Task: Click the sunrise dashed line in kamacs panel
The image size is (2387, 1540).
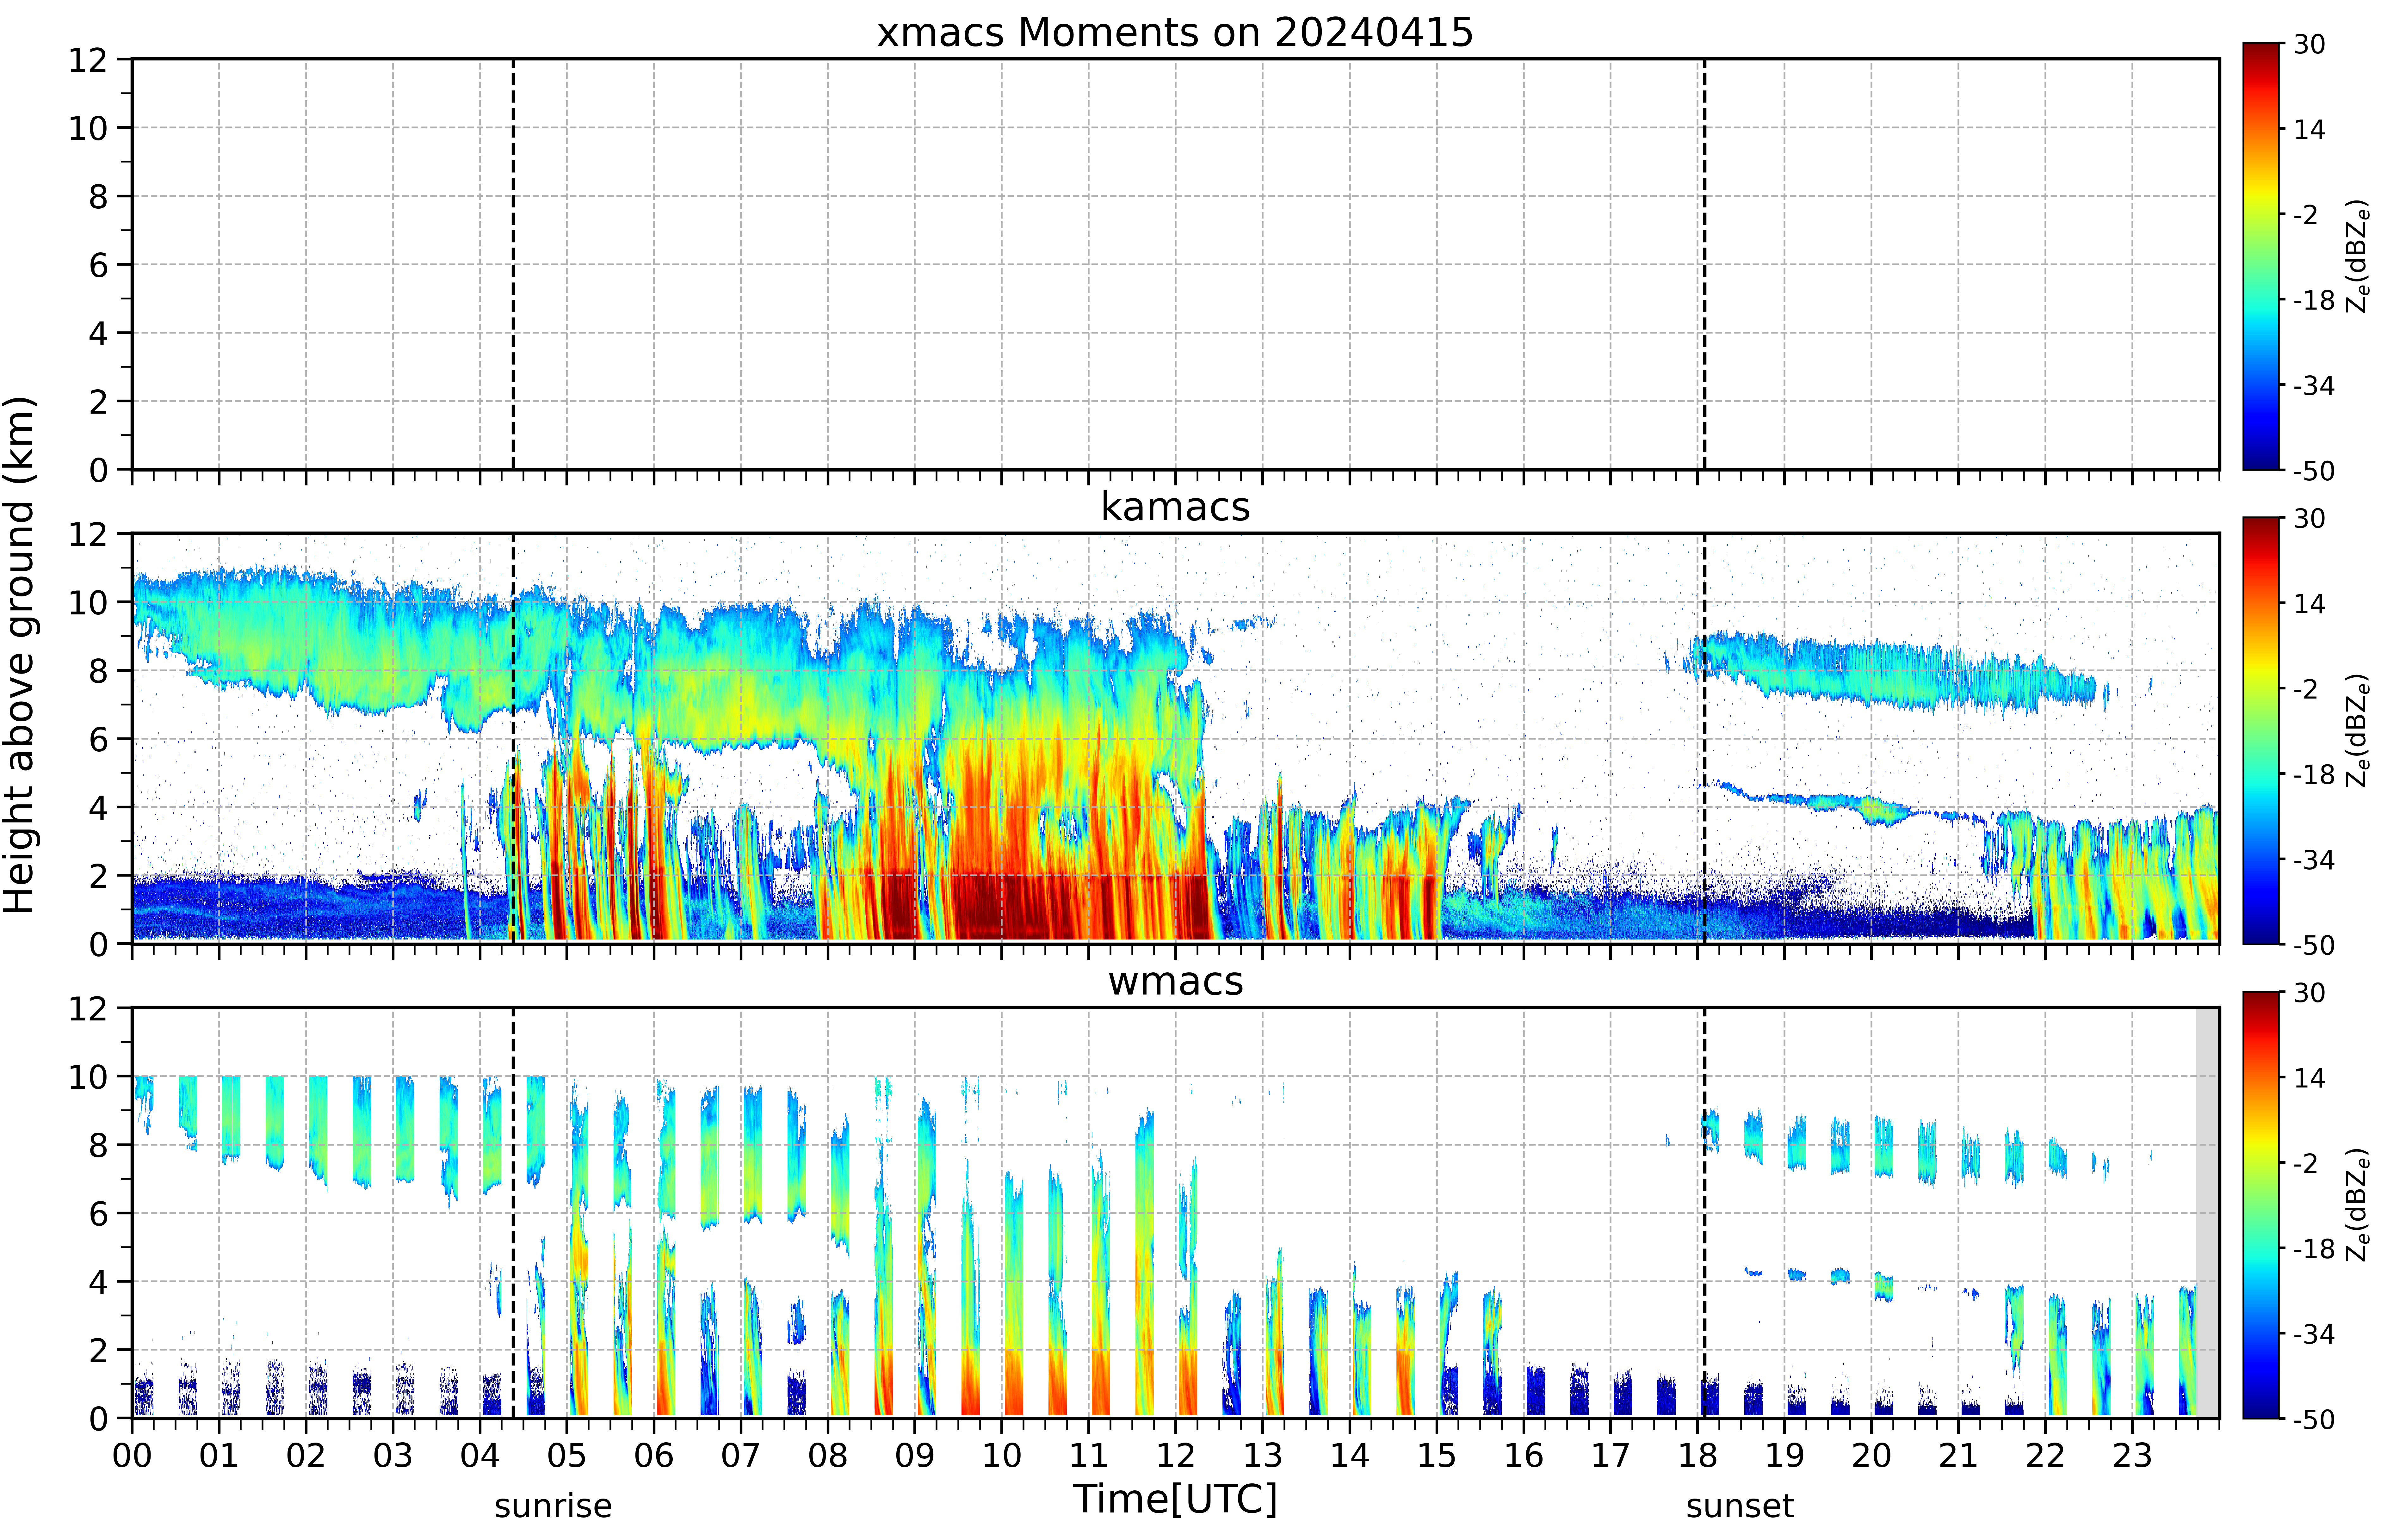Action: click(x=513, y=738)
